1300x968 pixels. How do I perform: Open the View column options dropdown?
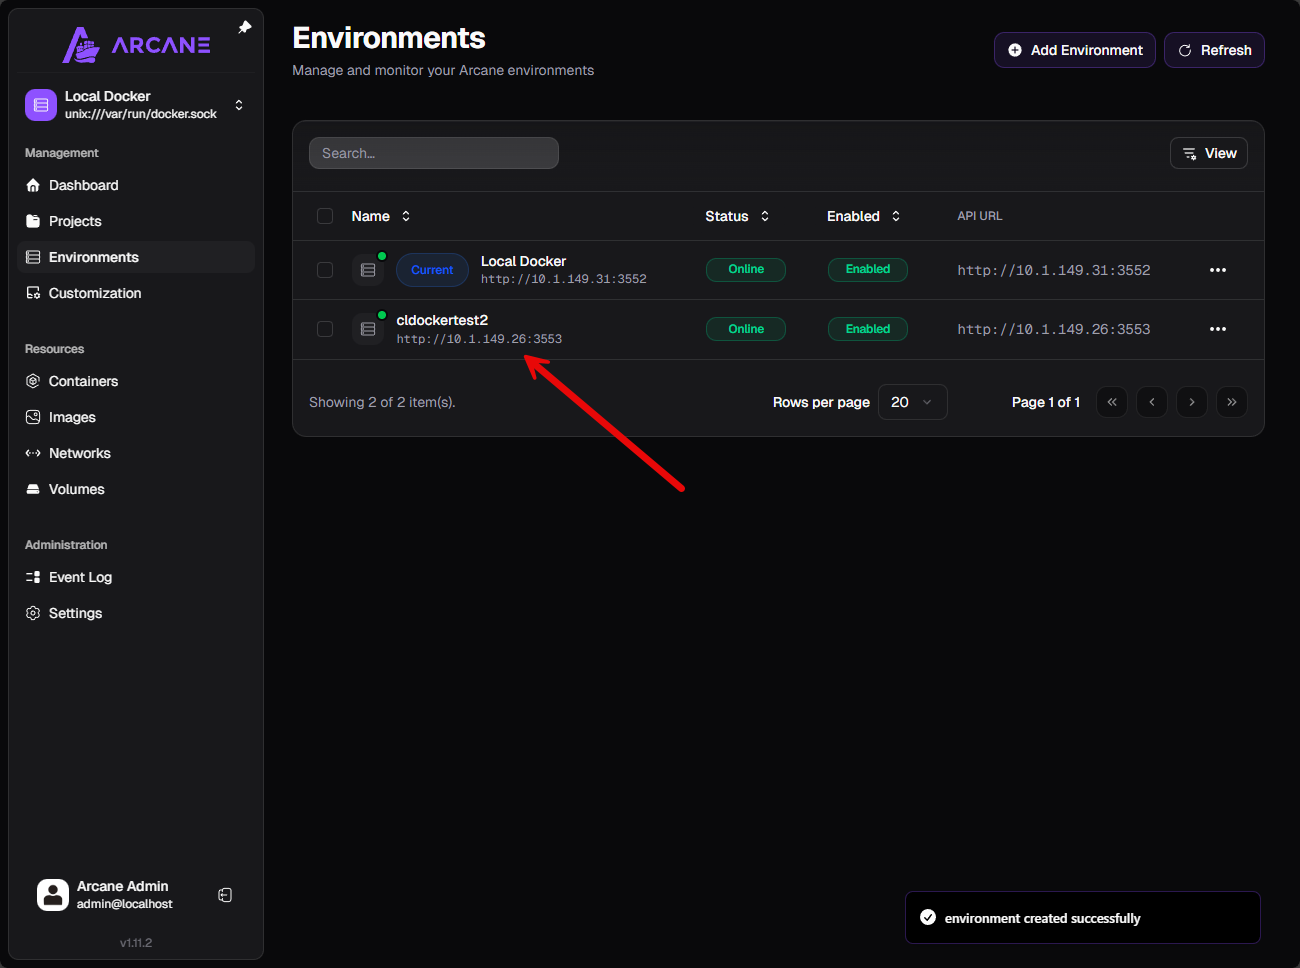tap(1208, 153)
